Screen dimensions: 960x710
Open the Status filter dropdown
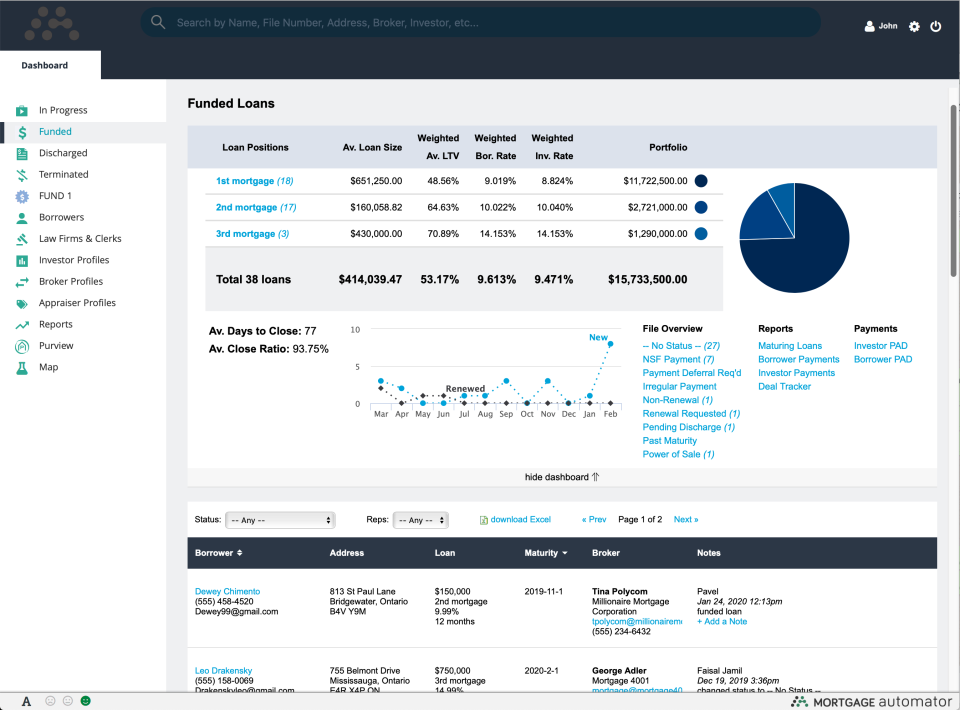point(280,519)
